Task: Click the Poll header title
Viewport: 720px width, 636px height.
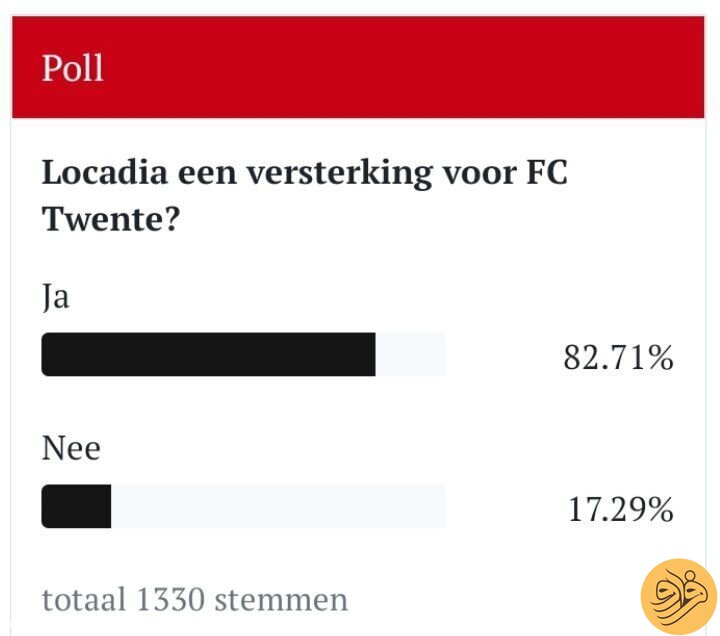Action: point(73,68)
